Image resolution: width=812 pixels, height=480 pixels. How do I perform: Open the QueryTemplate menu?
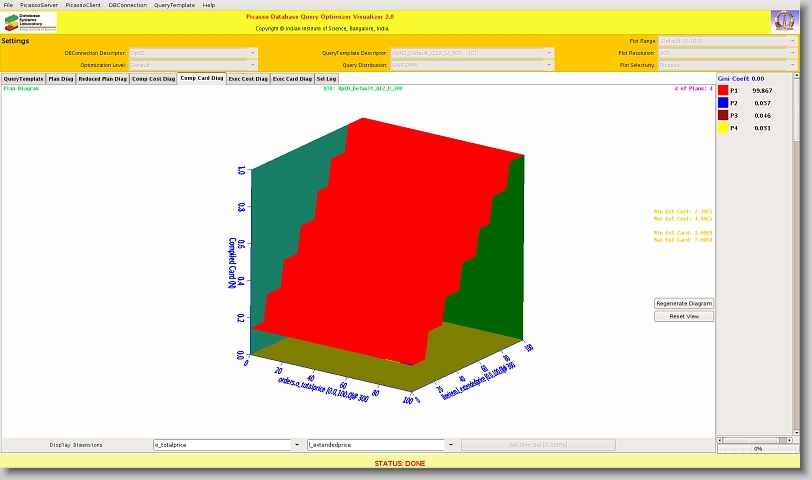tap(174, 5)
